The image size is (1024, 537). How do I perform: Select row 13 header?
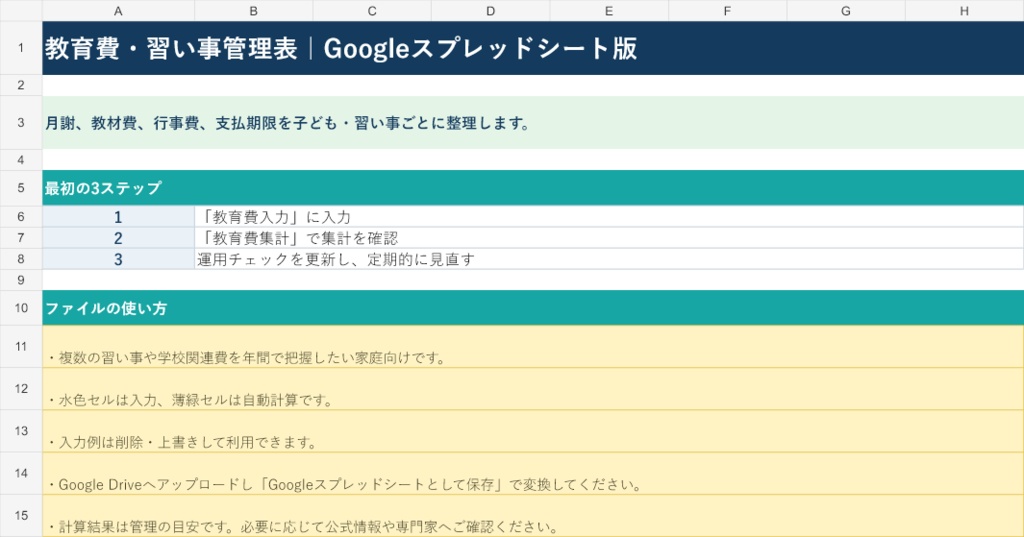[x=21, y=431]
